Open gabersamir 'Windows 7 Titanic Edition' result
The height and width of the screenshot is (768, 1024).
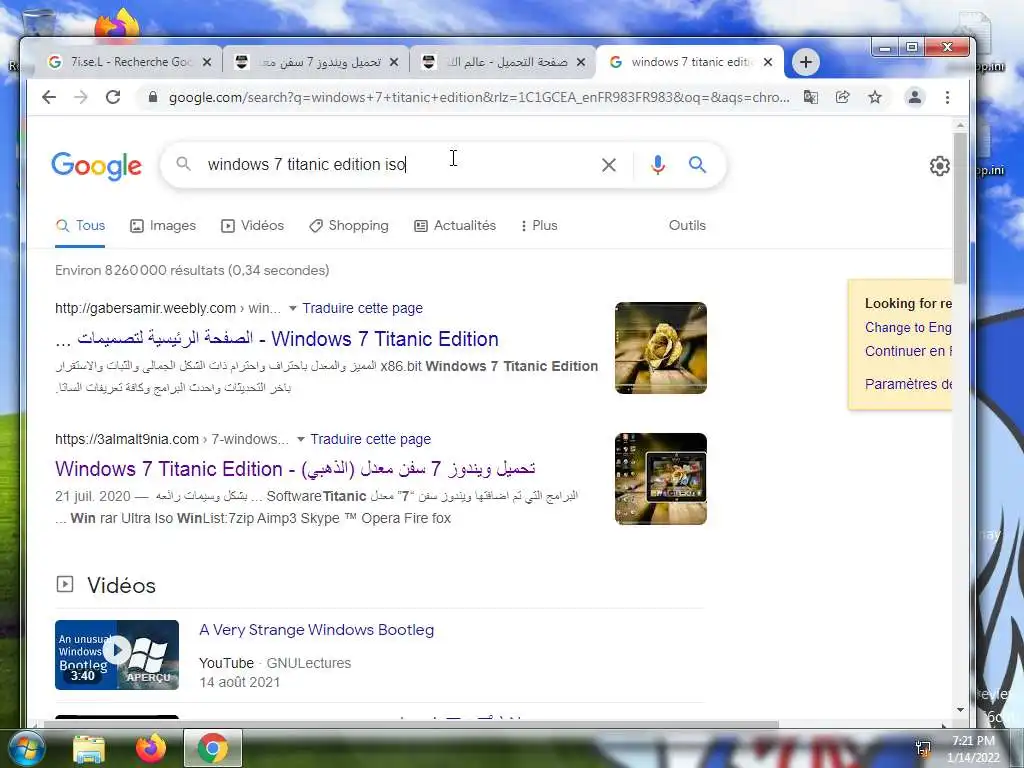pos(277,339)
